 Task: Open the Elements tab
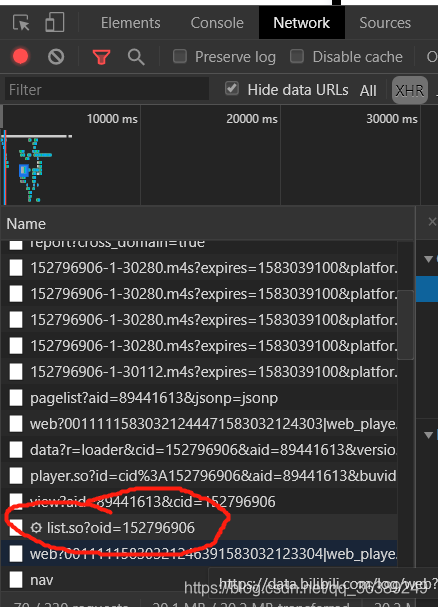[131, 23]
